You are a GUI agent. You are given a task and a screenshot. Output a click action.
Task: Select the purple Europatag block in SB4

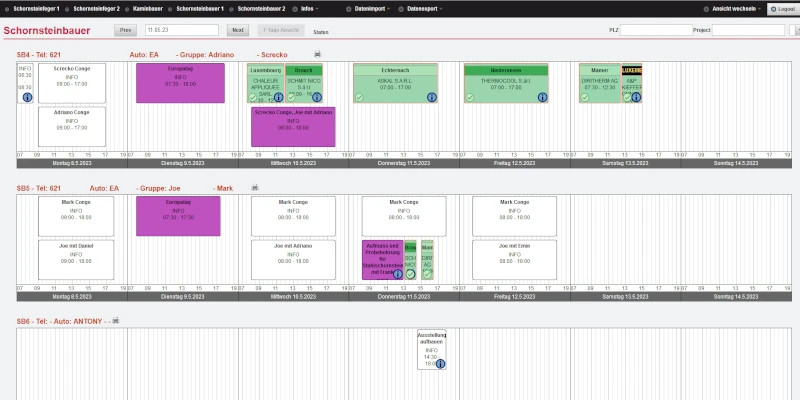181,83
